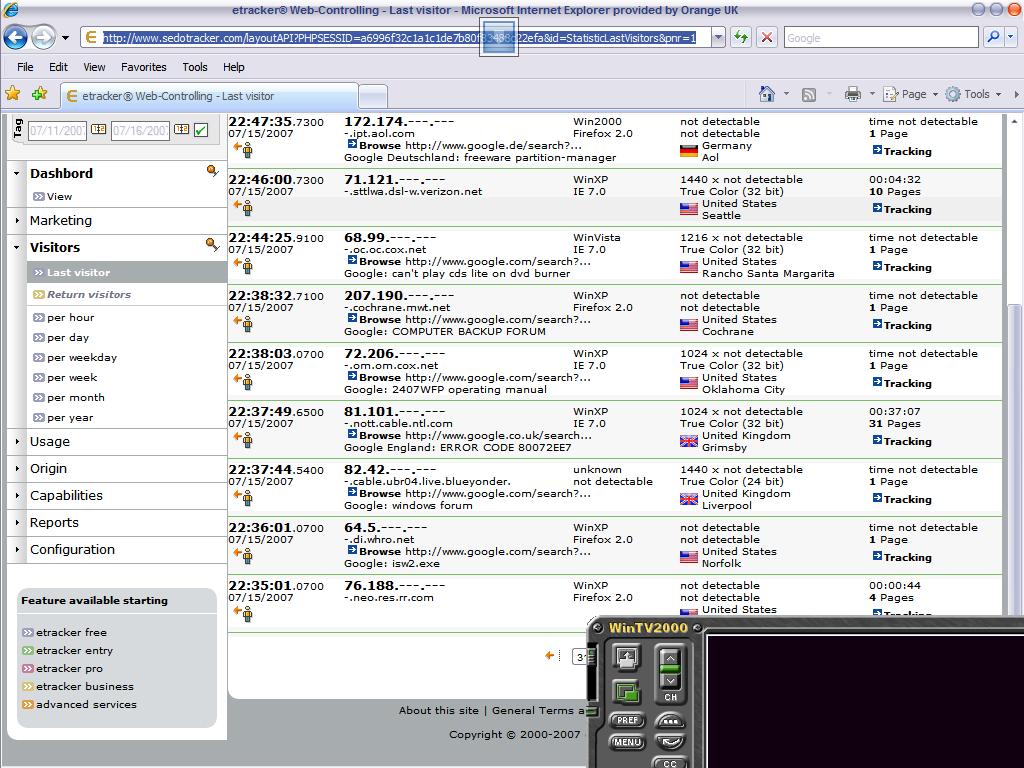Screen dimensions: 1024x768
Task: Open the Help menu
Action: [x=233, y=67]
